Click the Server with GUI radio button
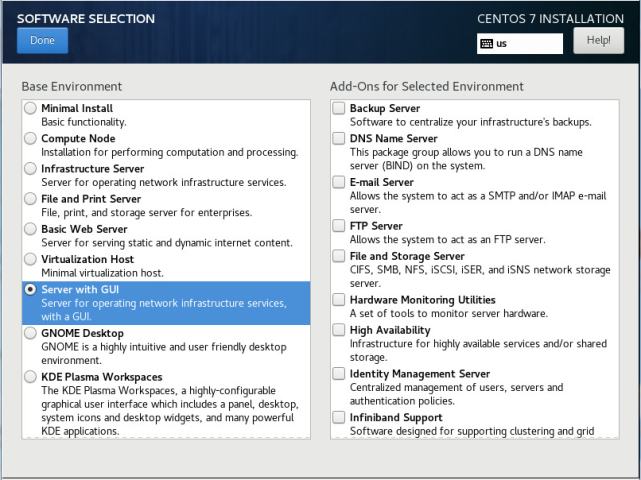 click(x=30, y=289)
